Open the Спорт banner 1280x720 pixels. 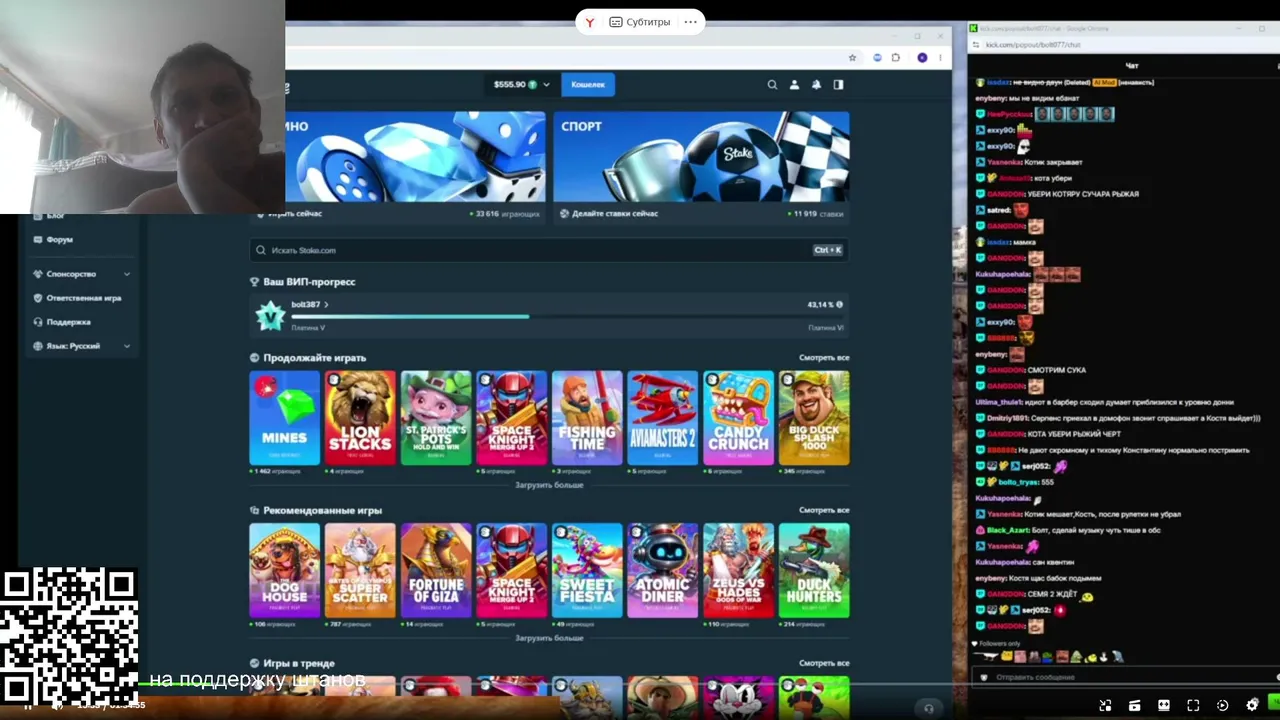pyautogui.click(x=701, y=157)
